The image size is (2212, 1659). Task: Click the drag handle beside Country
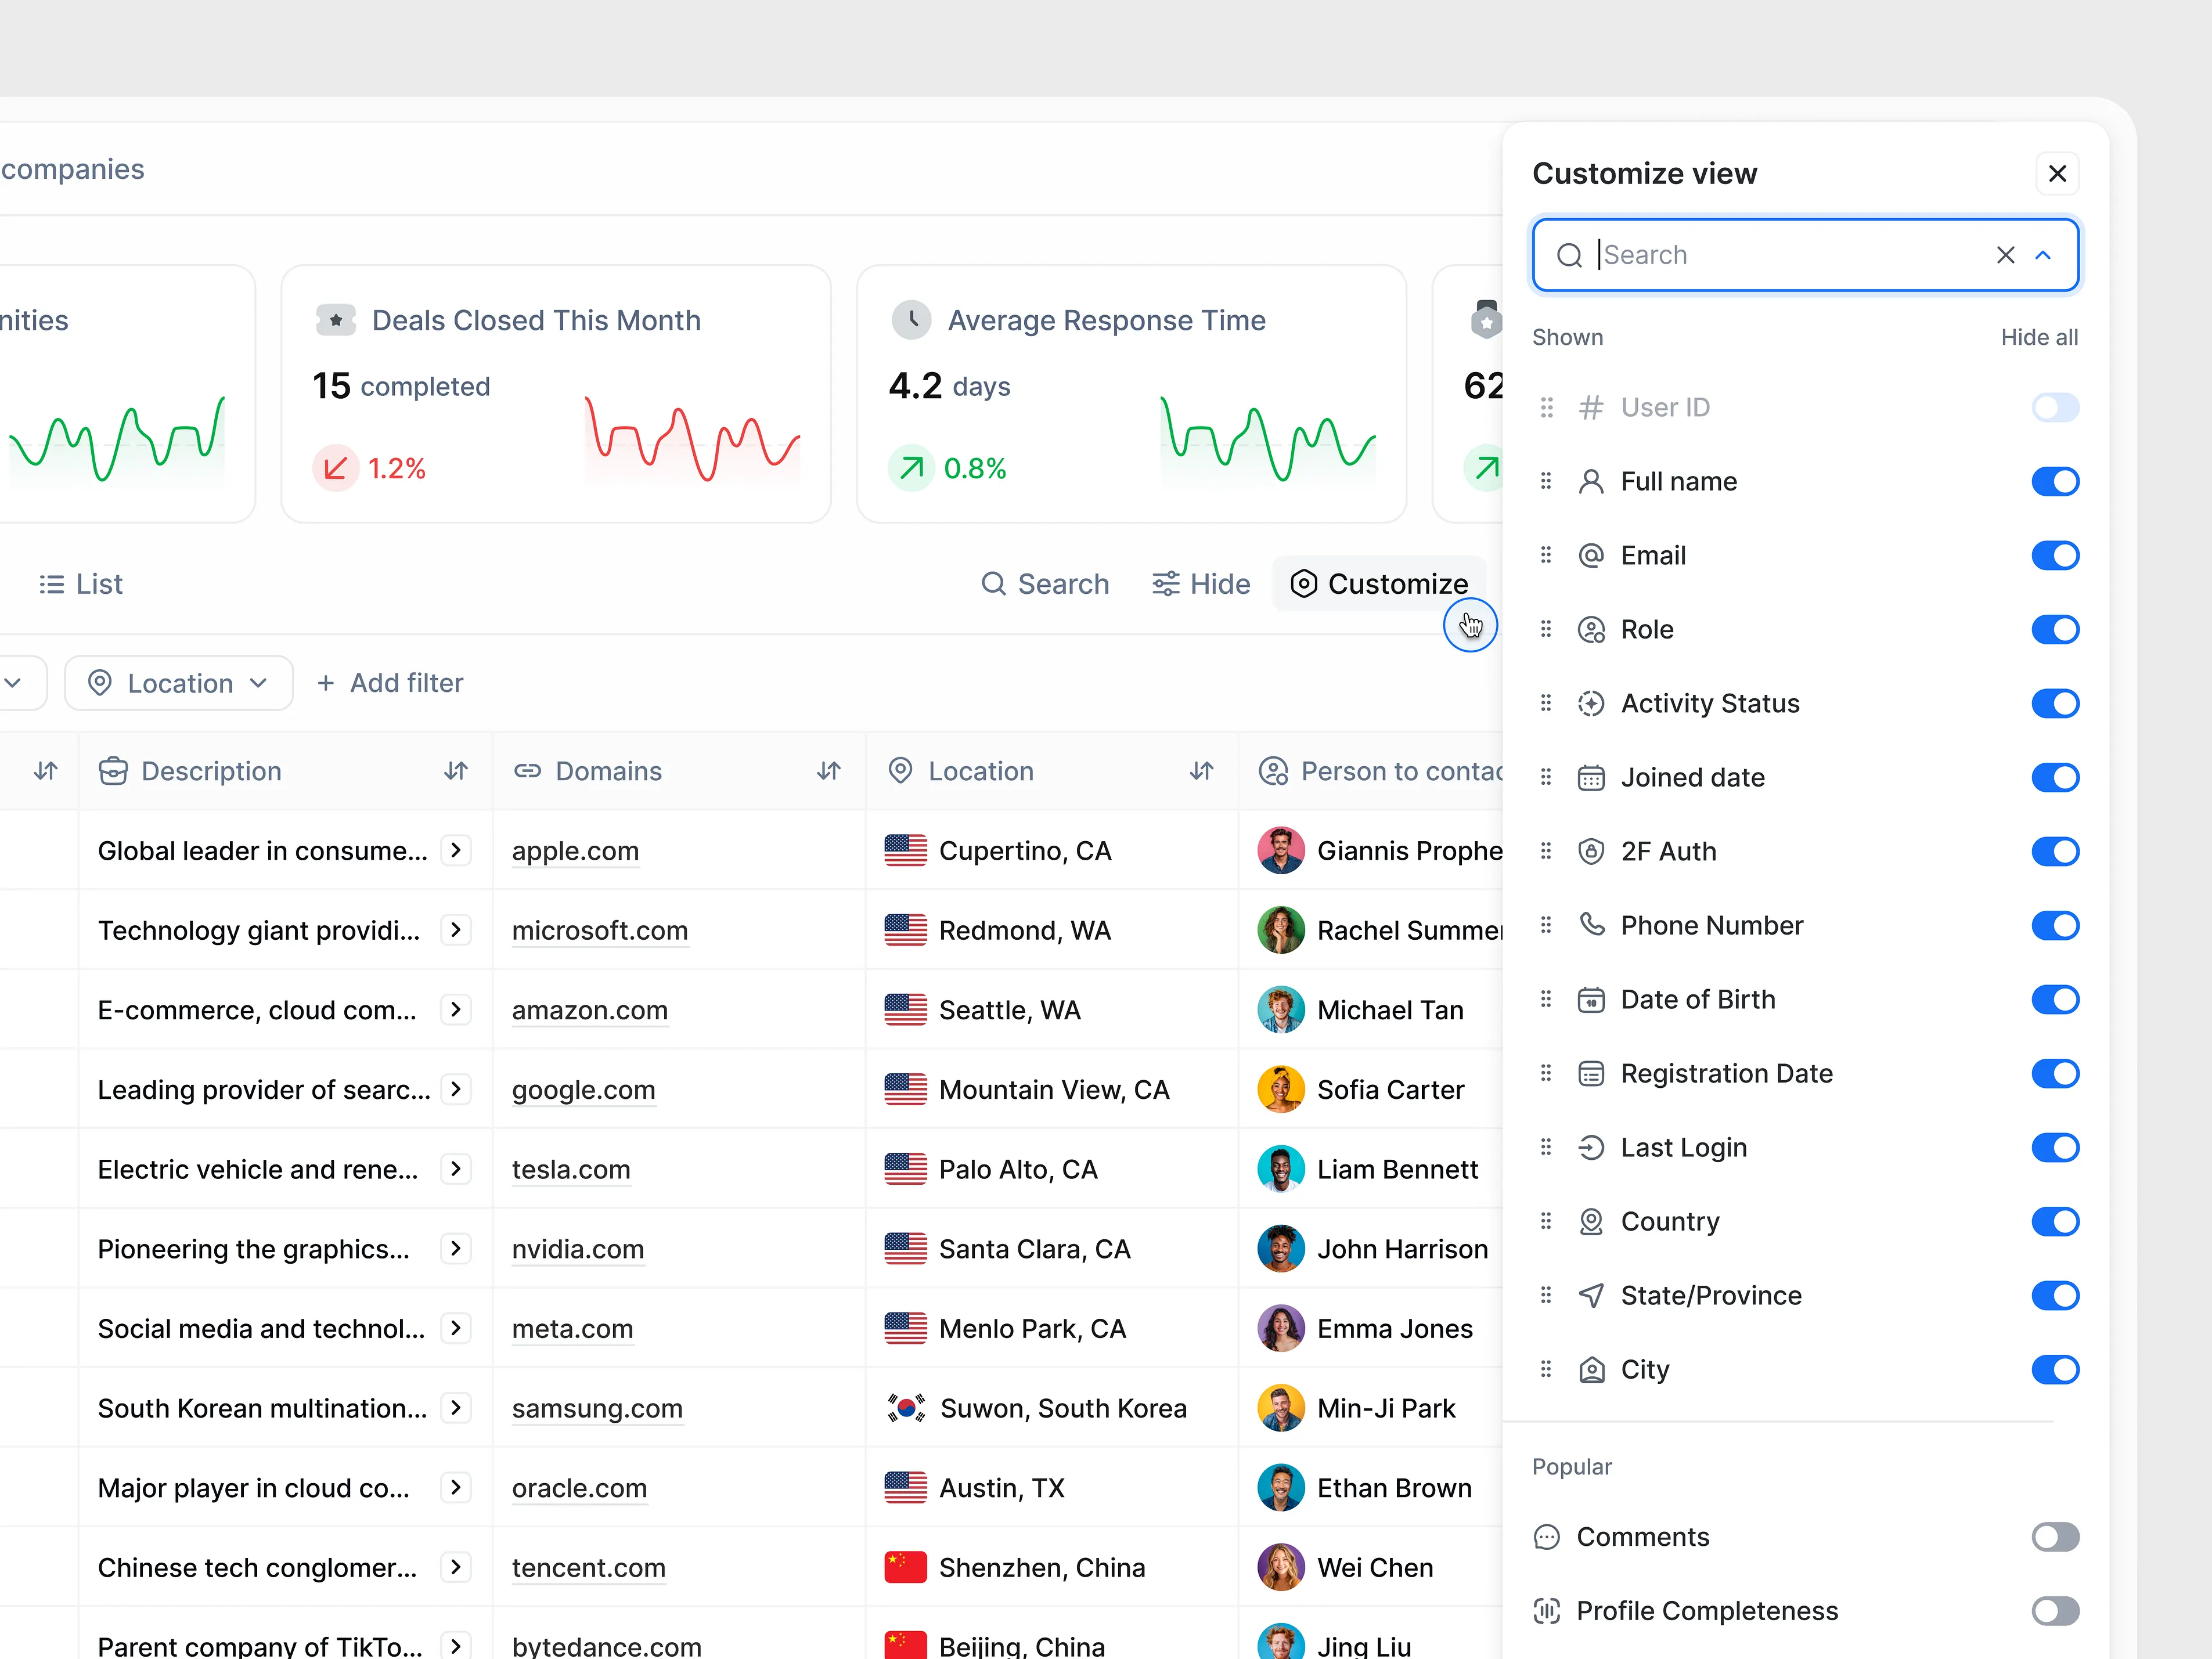coord(1546,1221)
